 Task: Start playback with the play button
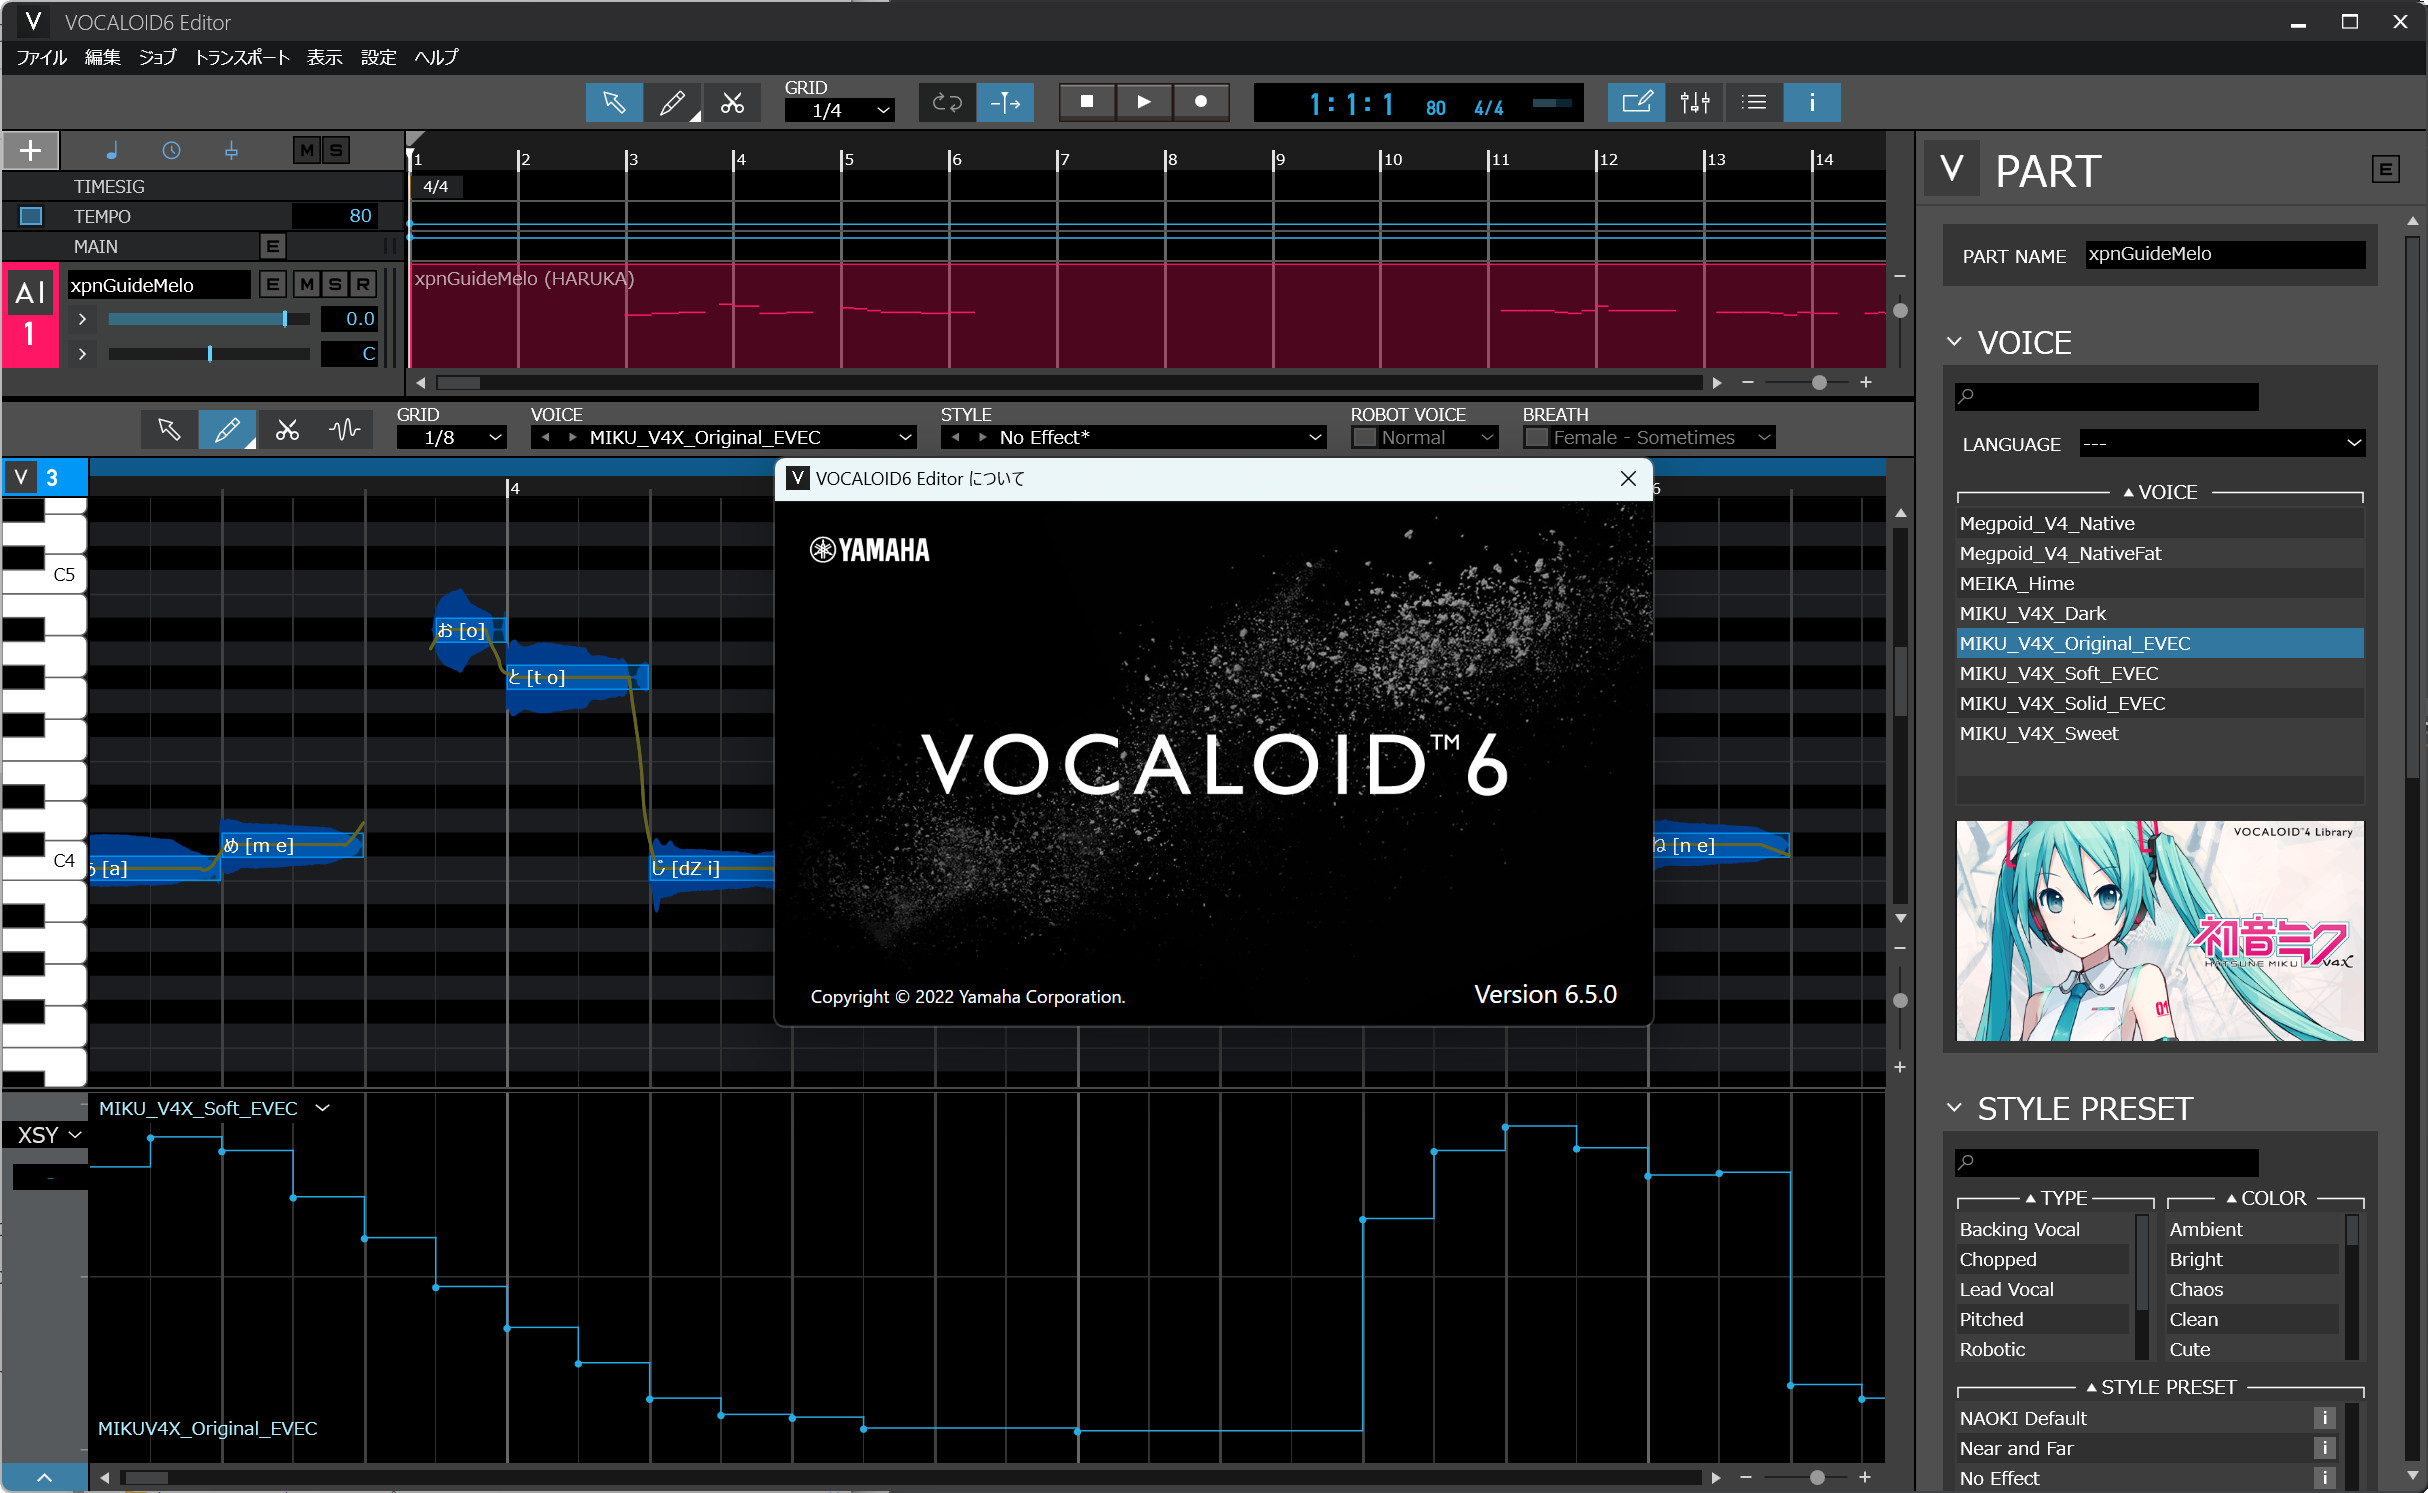tap(1144, 102)
